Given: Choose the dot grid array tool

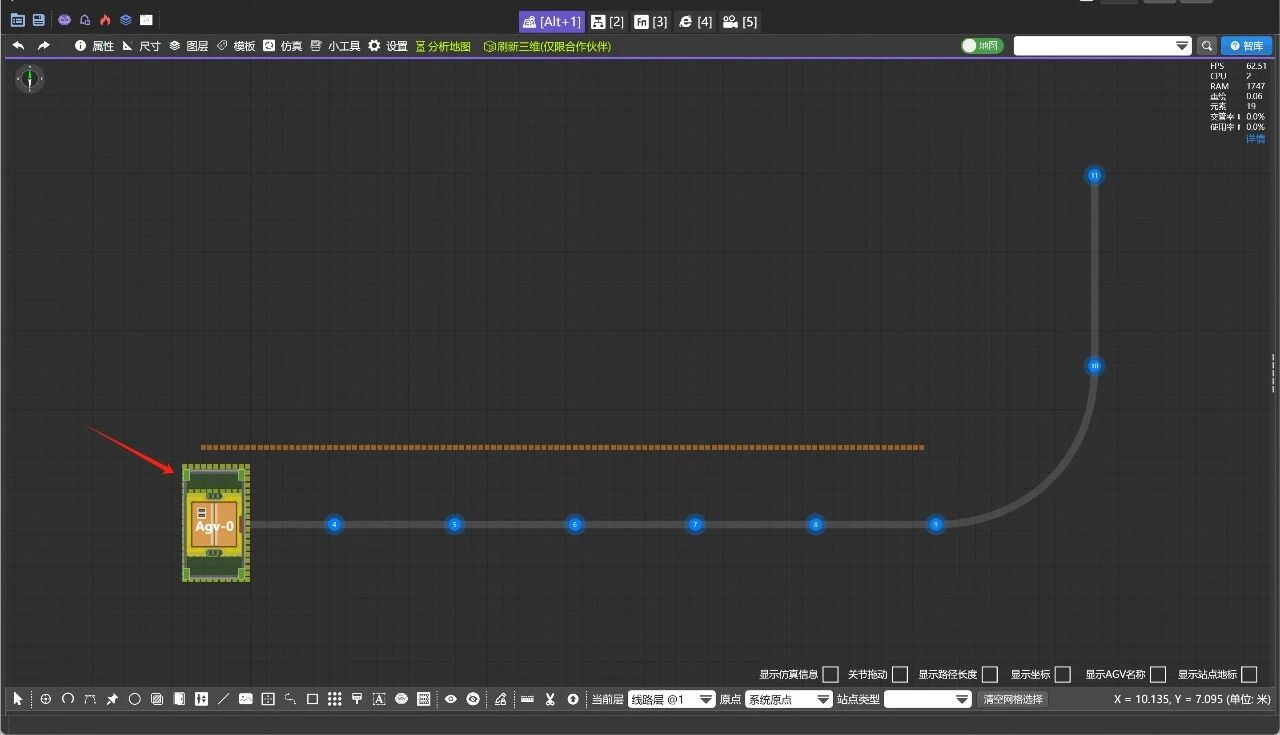Looking at the screenshot, I should click(335, 699).
